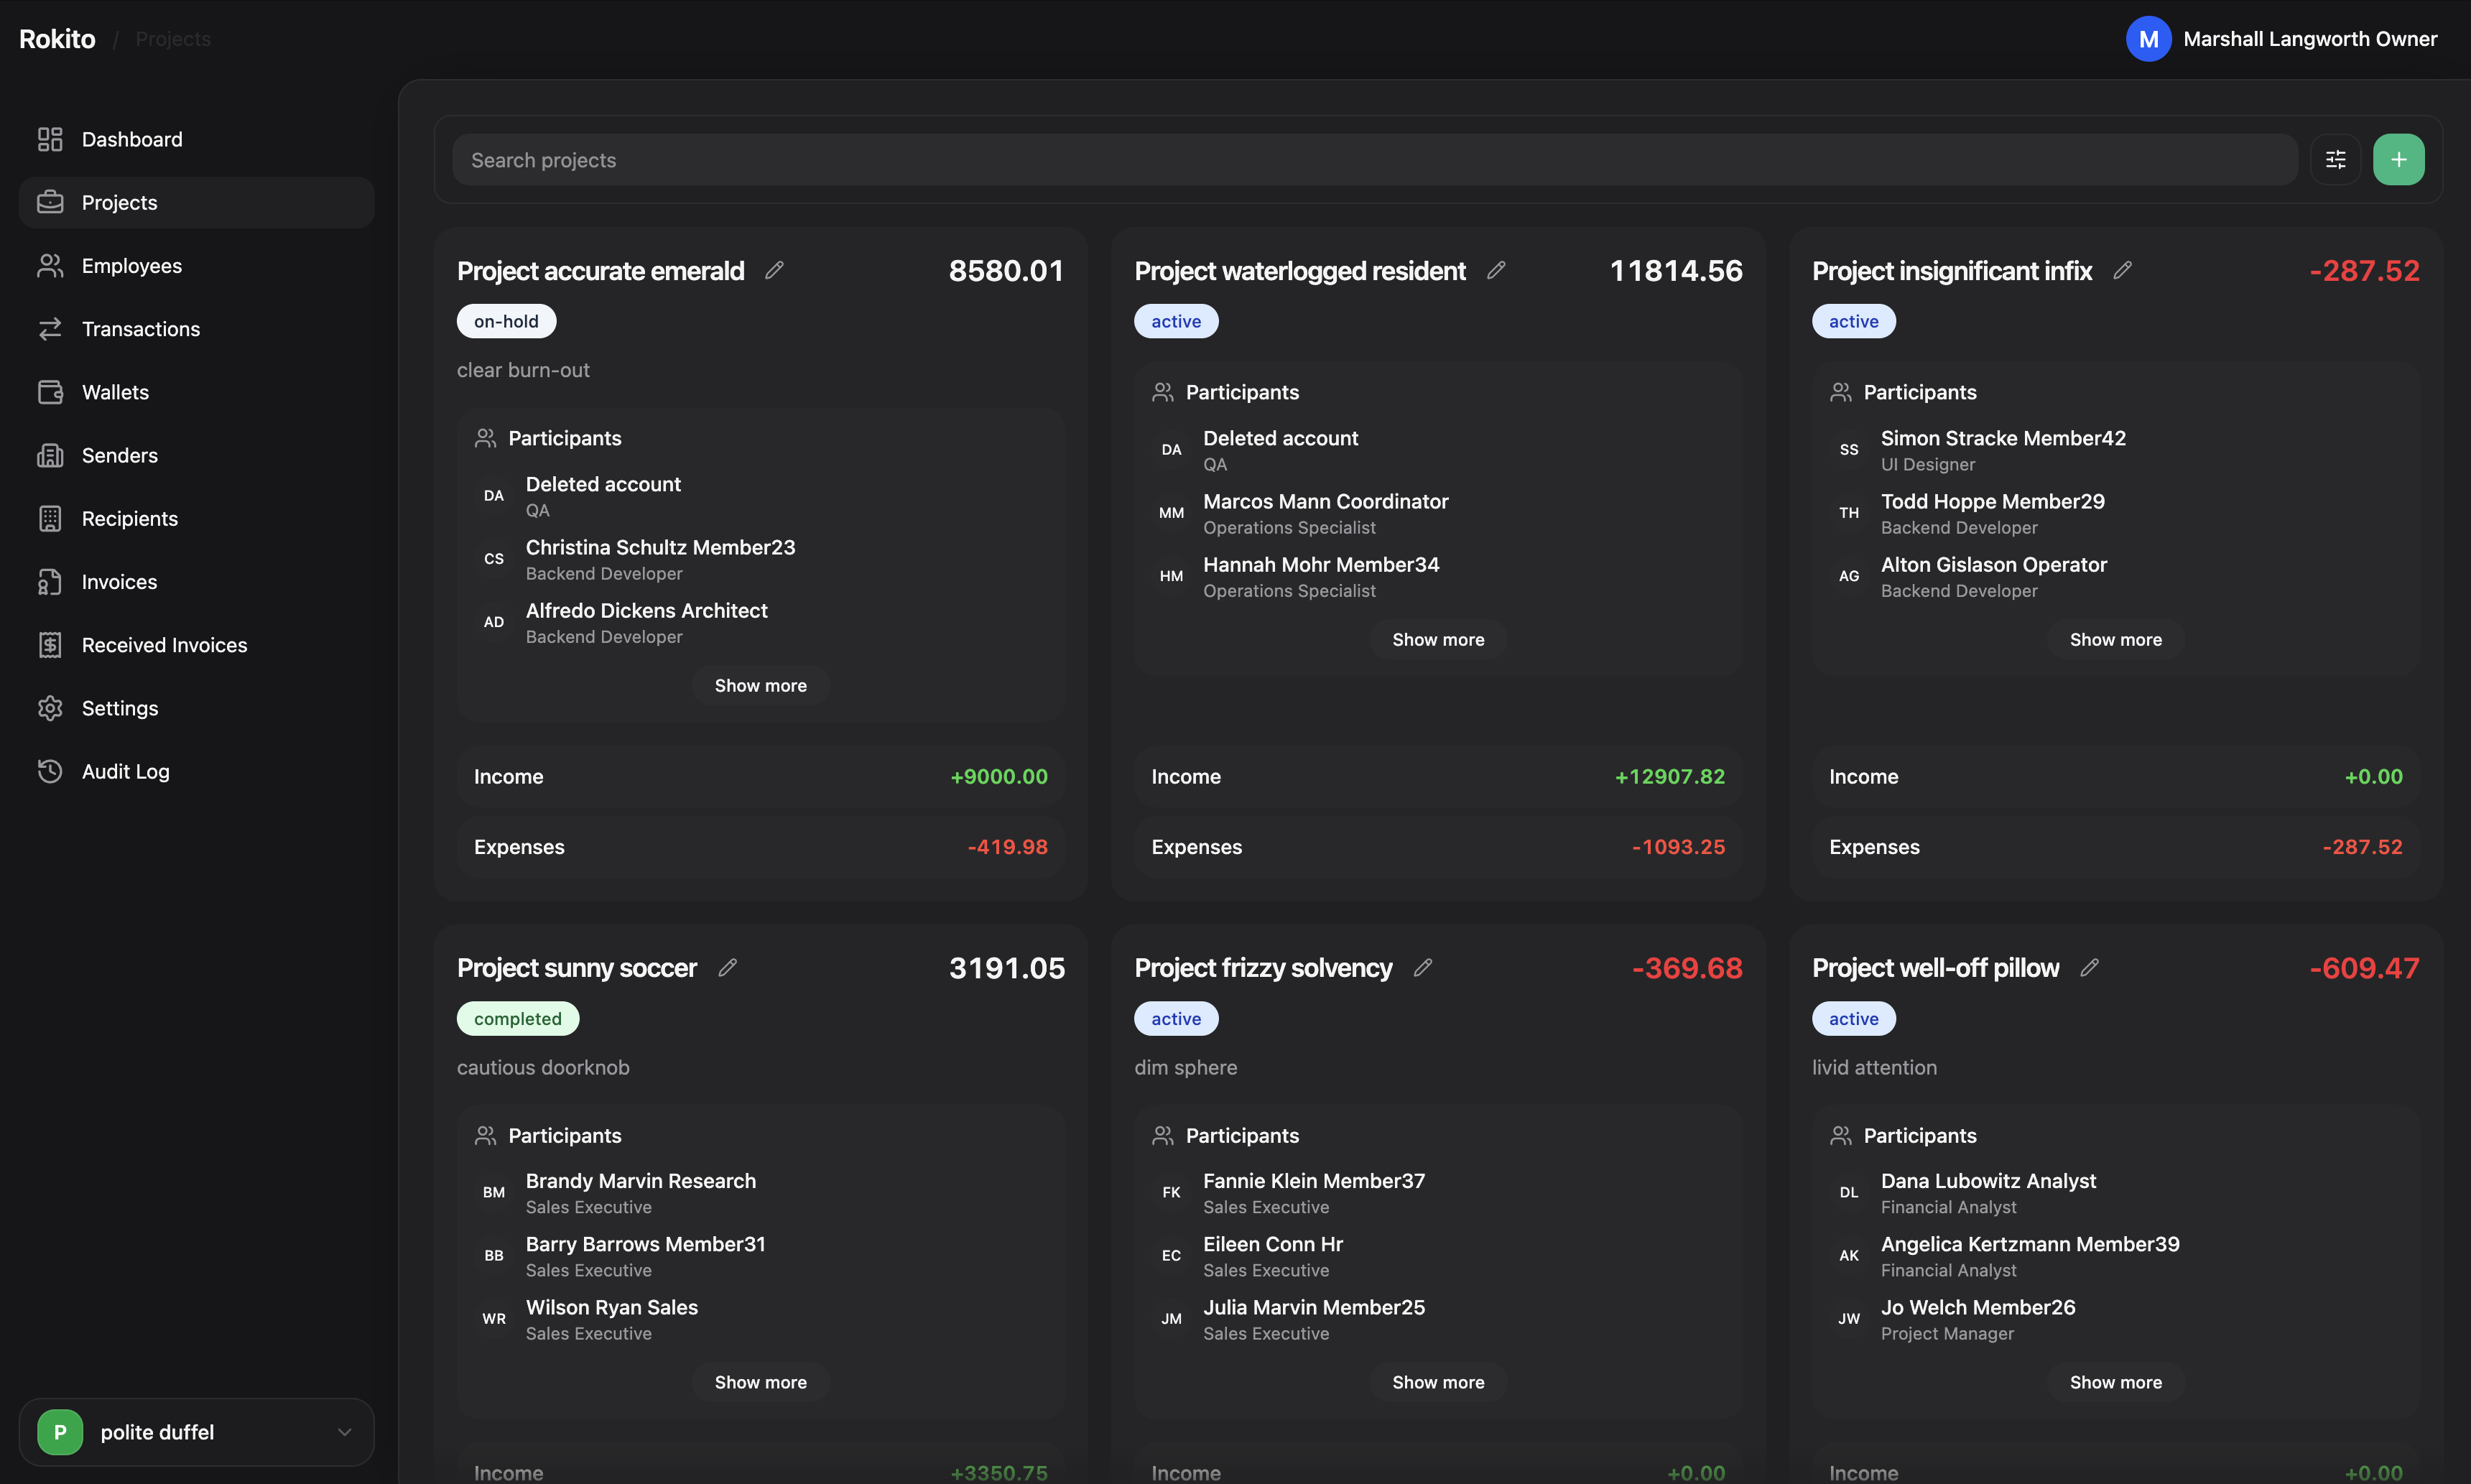The height and width of the screenshot is (1484, 2471).
Task: Go to Wallets in the sidebar
Action: pos(115,392)
